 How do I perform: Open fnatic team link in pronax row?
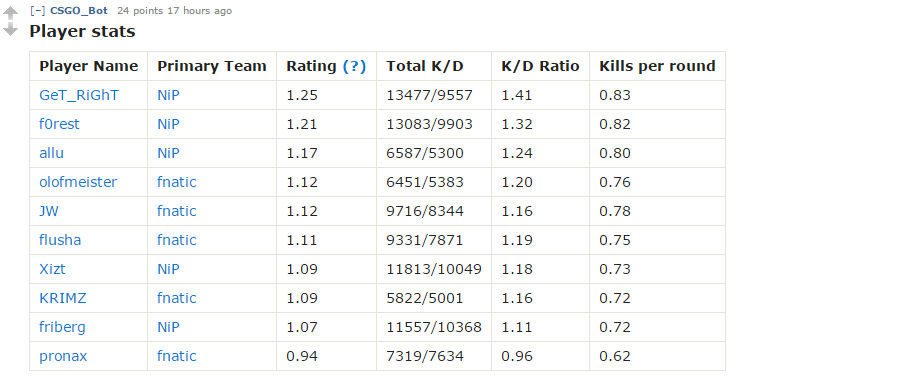point(177,356)
